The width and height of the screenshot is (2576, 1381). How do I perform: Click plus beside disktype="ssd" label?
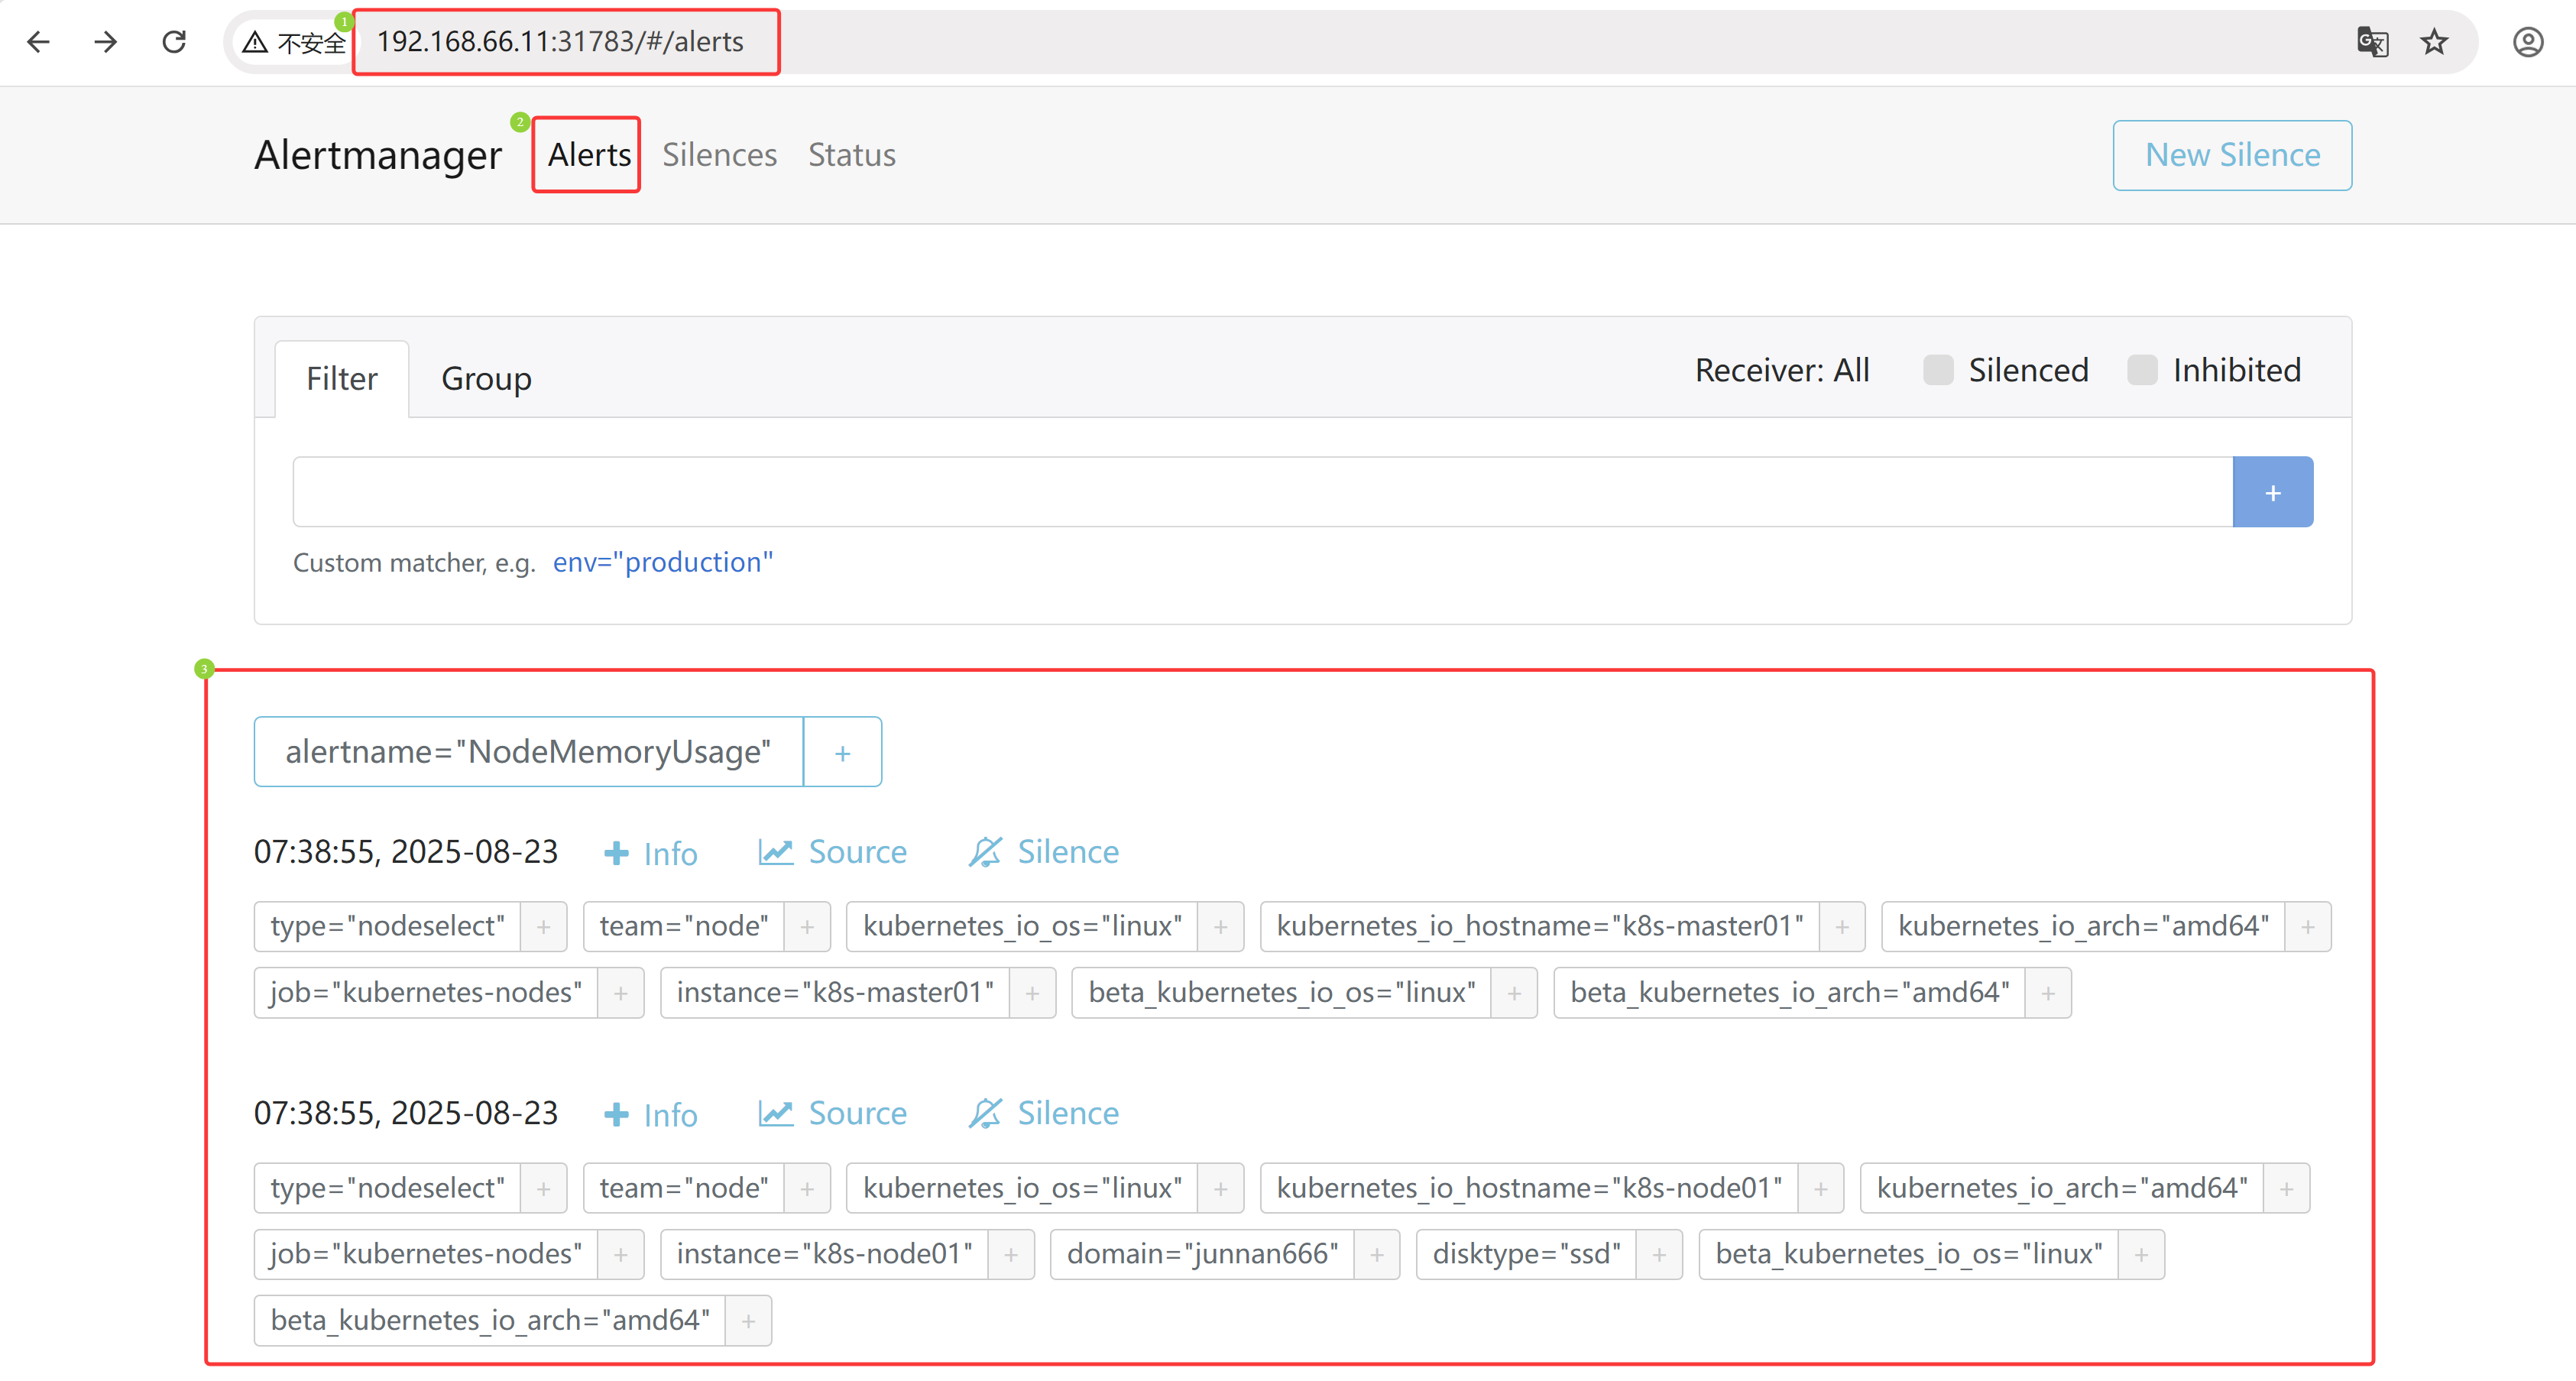1659,1254
